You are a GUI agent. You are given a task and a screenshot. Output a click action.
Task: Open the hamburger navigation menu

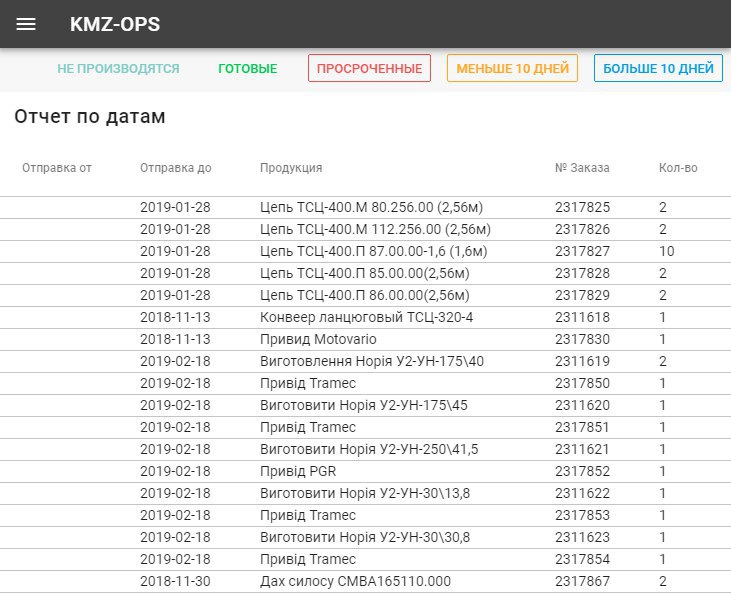coord(26,24)
